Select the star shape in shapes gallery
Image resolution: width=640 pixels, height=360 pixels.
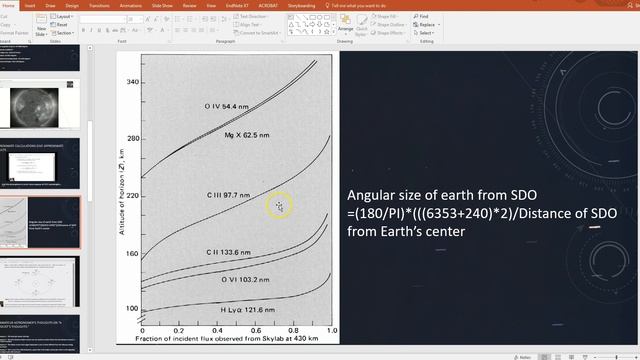tap(327, 31)
